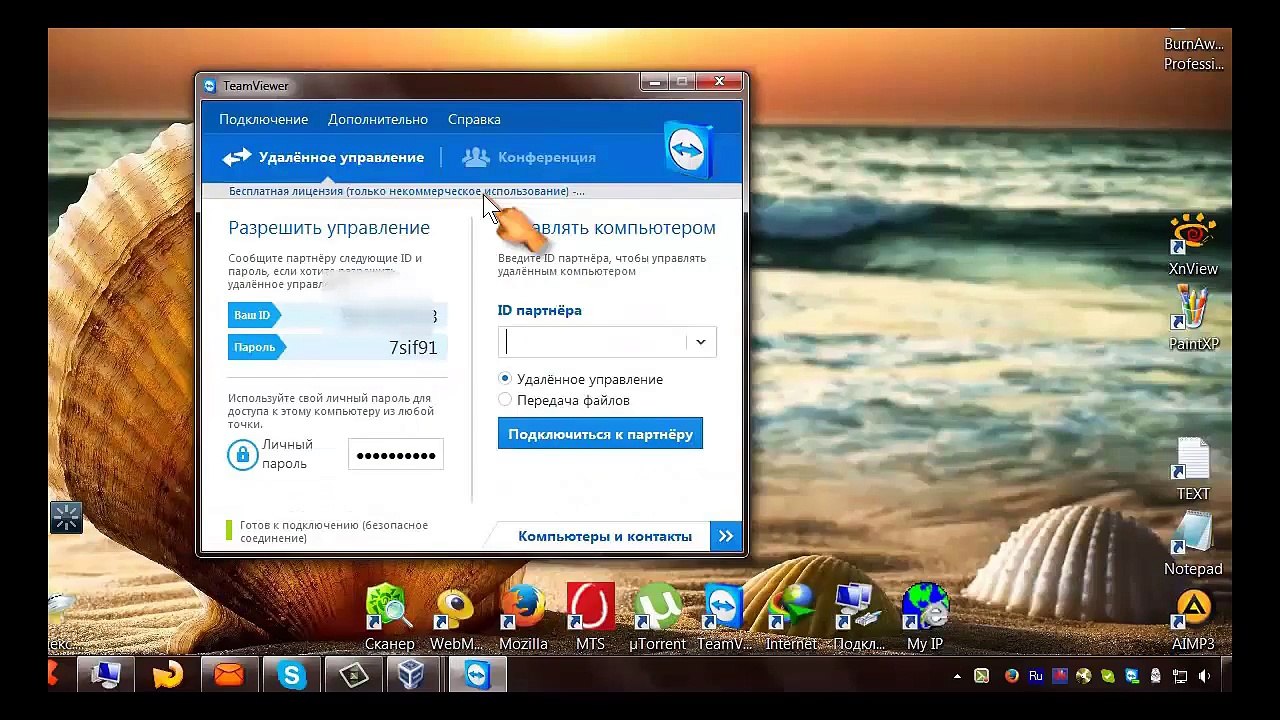
Task: Open the orange mail app in taskbar
Action: pos(229,676)
